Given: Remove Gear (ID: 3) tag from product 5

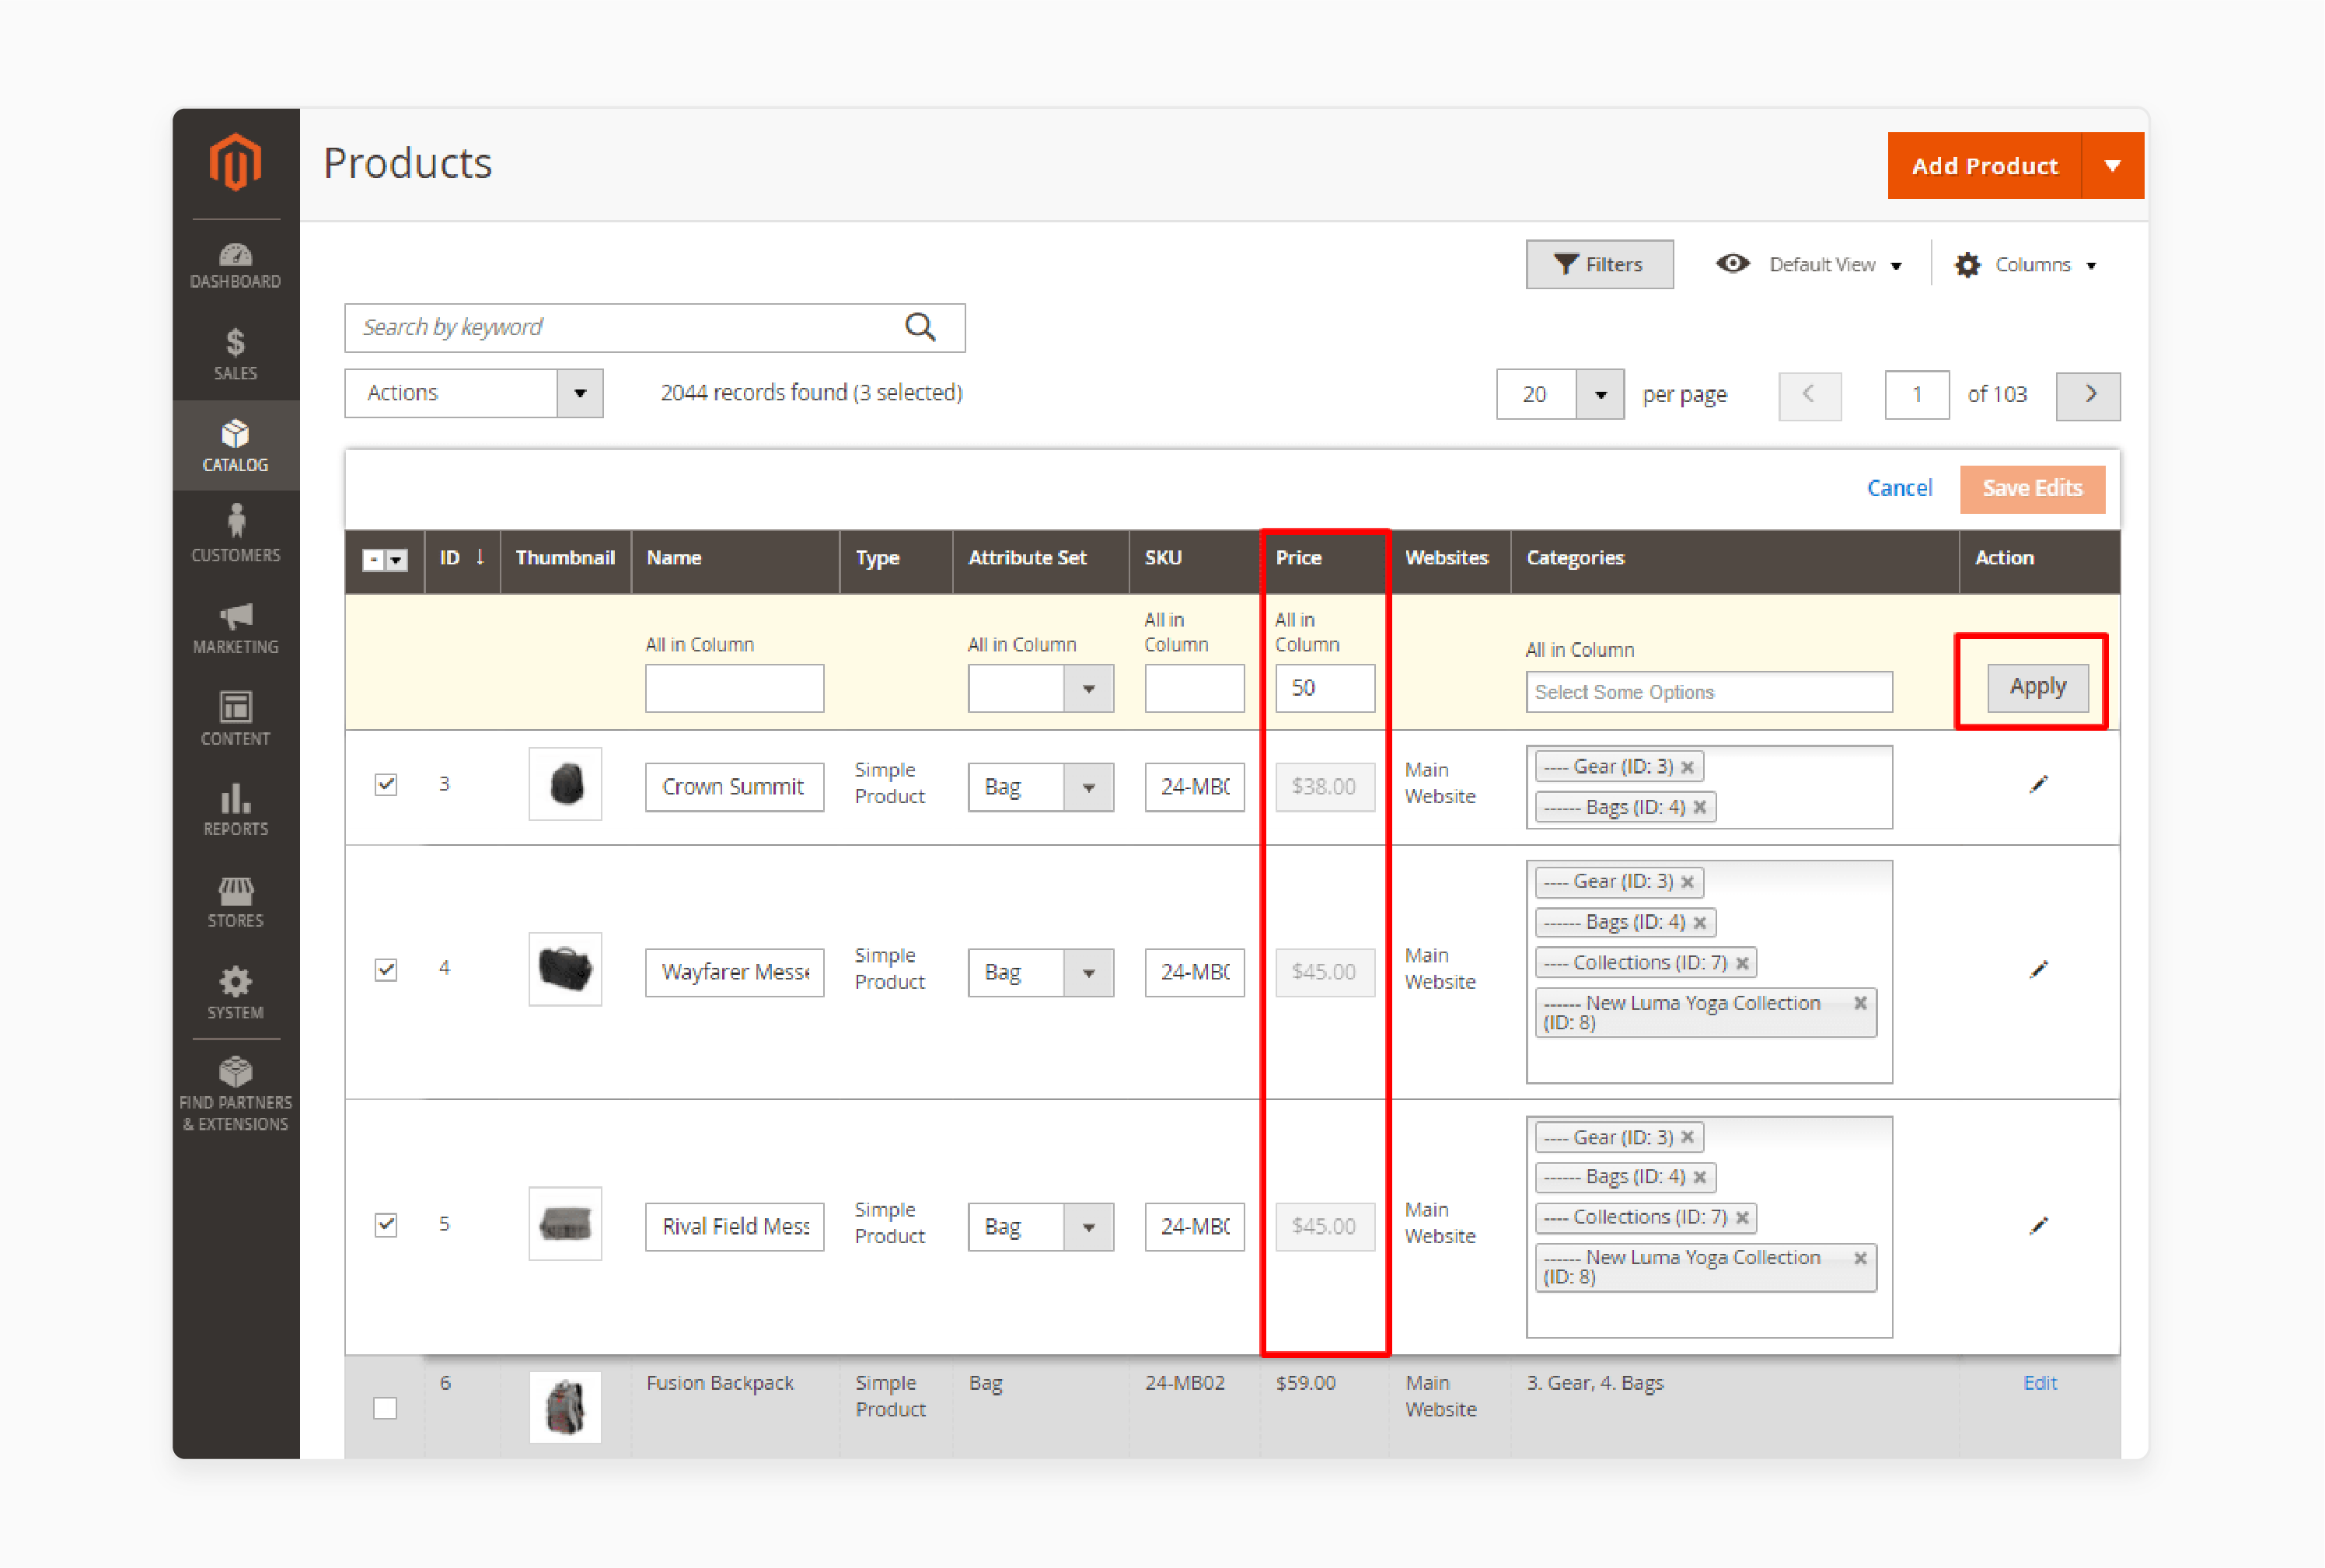Looking at the screenshot, I should click(x=1687, y=1137).
